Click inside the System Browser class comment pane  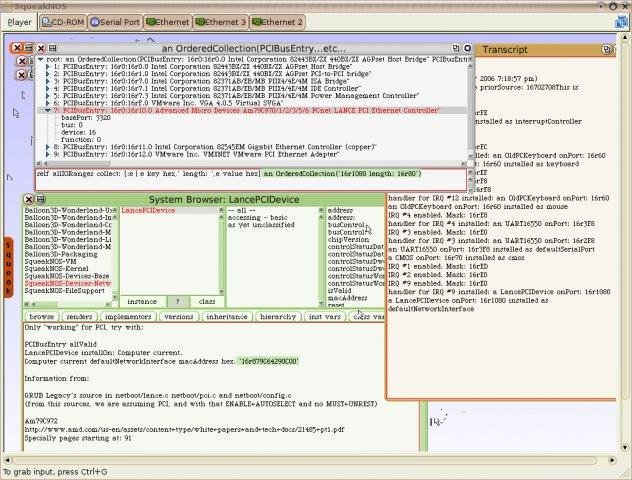(x=221, y=387)
